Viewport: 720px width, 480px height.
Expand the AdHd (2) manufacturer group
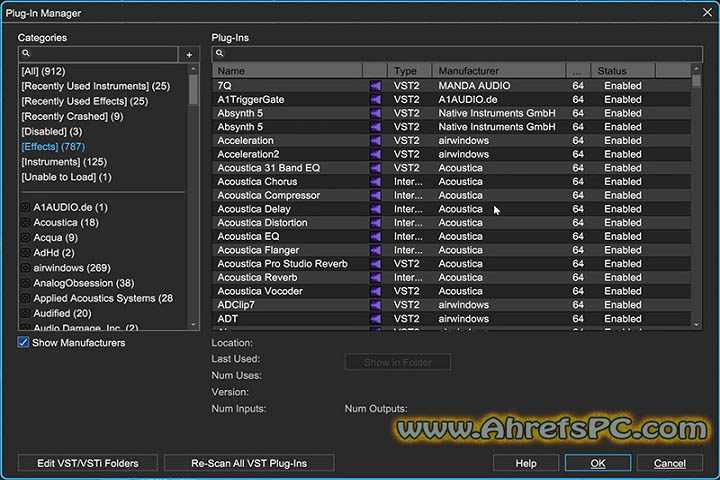[x=26, y=253]
